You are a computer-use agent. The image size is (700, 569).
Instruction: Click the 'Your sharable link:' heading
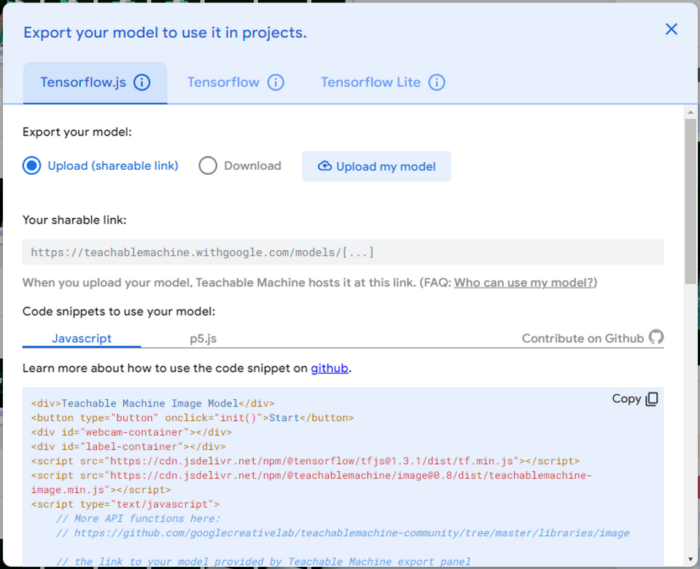click(75, 220)
